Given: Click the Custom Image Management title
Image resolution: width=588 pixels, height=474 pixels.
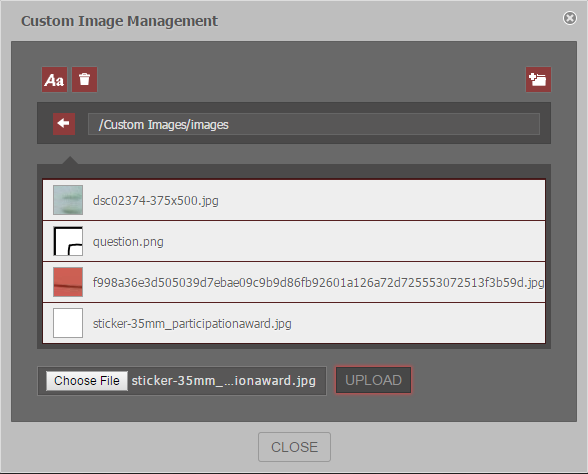Looking at the screenshot, I should [x=119, y=21].
